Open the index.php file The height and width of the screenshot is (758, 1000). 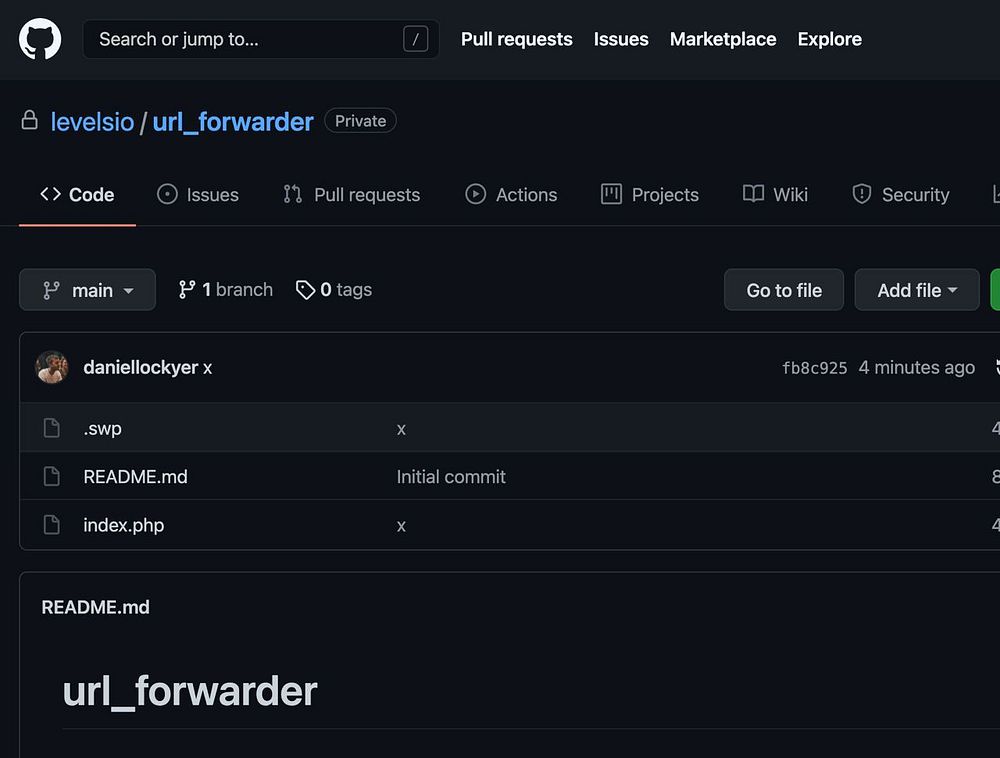(124, 525)
